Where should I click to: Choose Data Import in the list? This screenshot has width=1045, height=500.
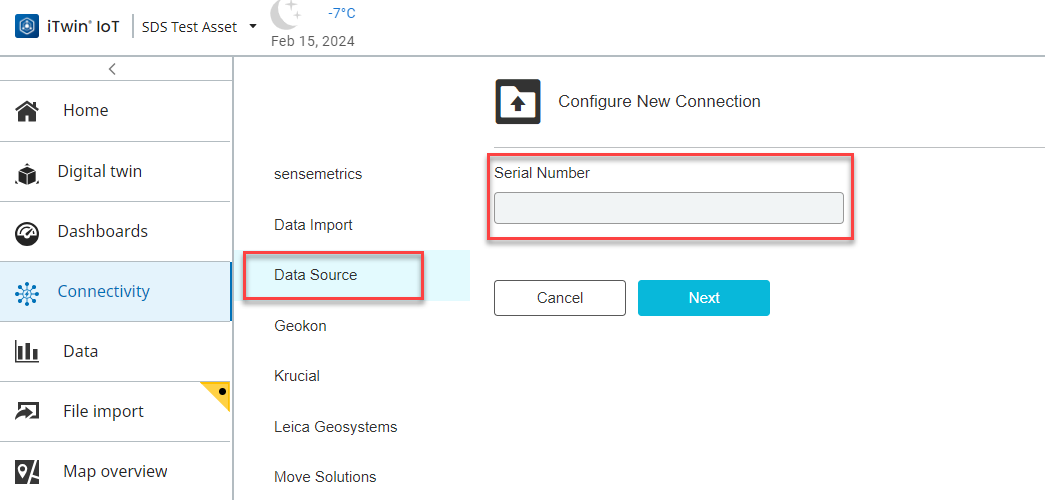pos(313,225)
